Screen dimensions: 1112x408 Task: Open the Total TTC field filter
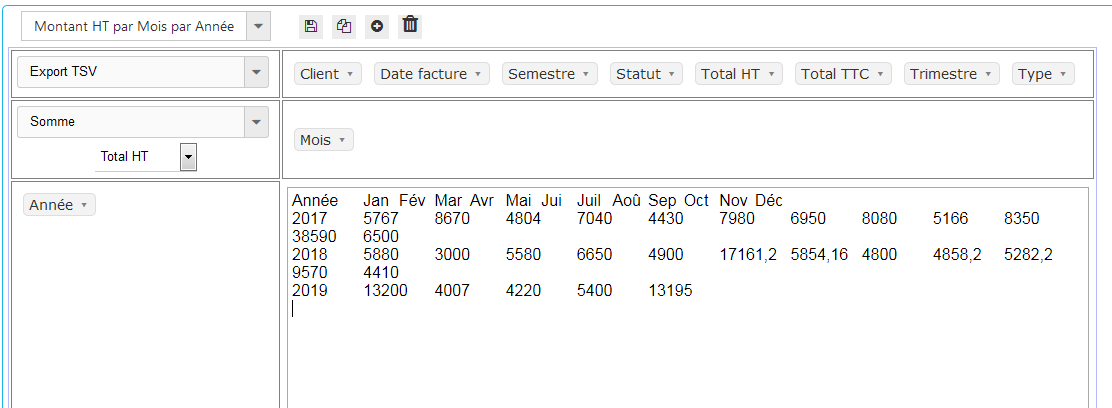point(880,75)
